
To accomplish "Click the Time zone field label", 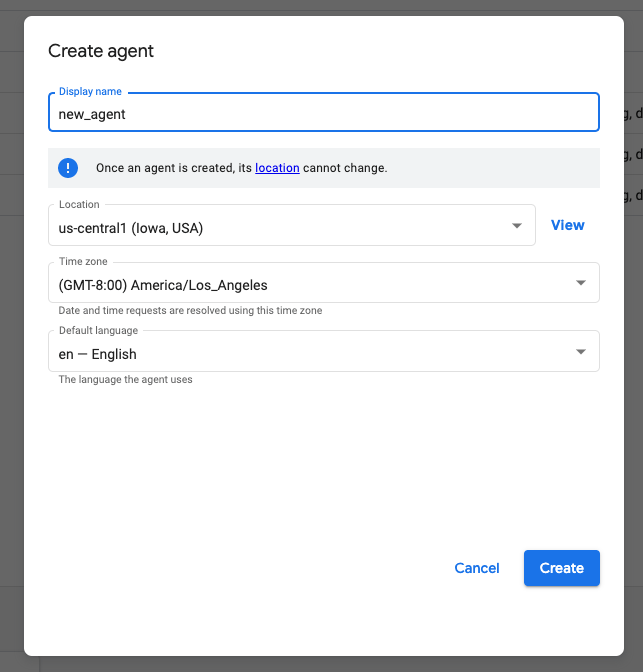I will coord(83,261).
